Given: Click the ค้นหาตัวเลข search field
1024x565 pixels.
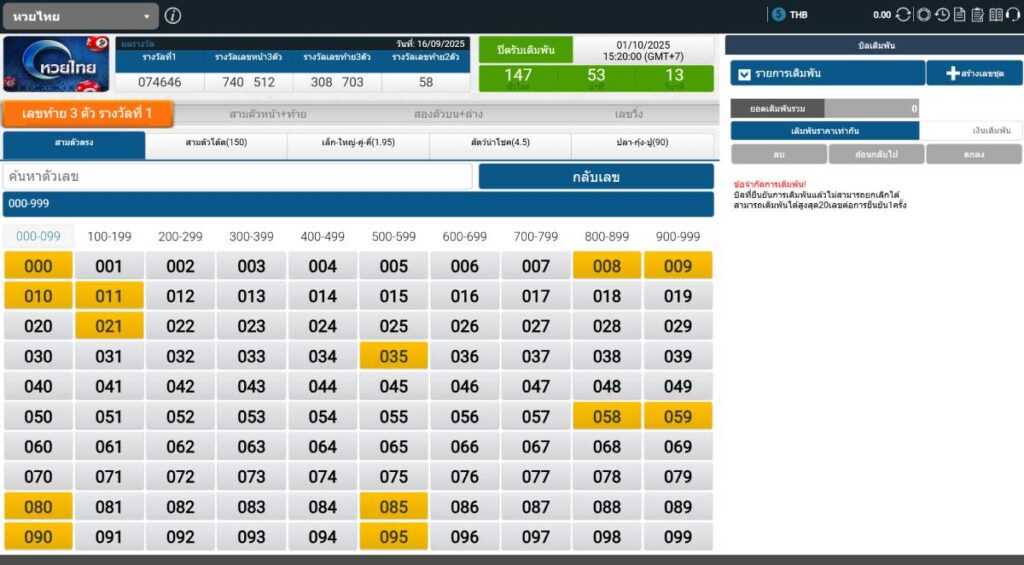Looking at the screenshot, I should point(237,177).
